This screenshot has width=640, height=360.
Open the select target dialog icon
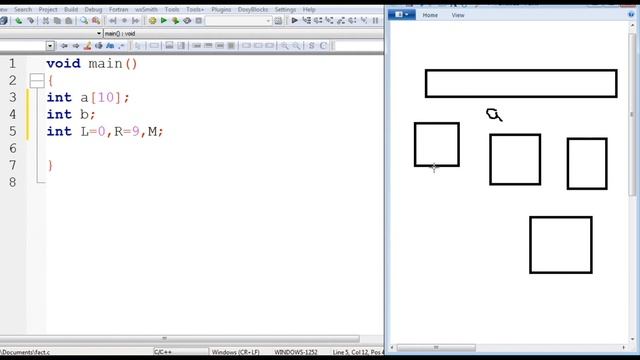[278, 20]
